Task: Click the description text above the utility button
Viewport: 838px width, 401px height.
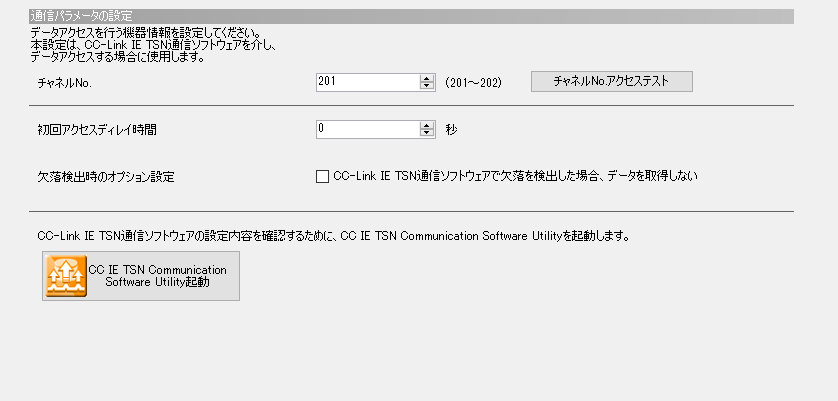Action: point(334,237)
